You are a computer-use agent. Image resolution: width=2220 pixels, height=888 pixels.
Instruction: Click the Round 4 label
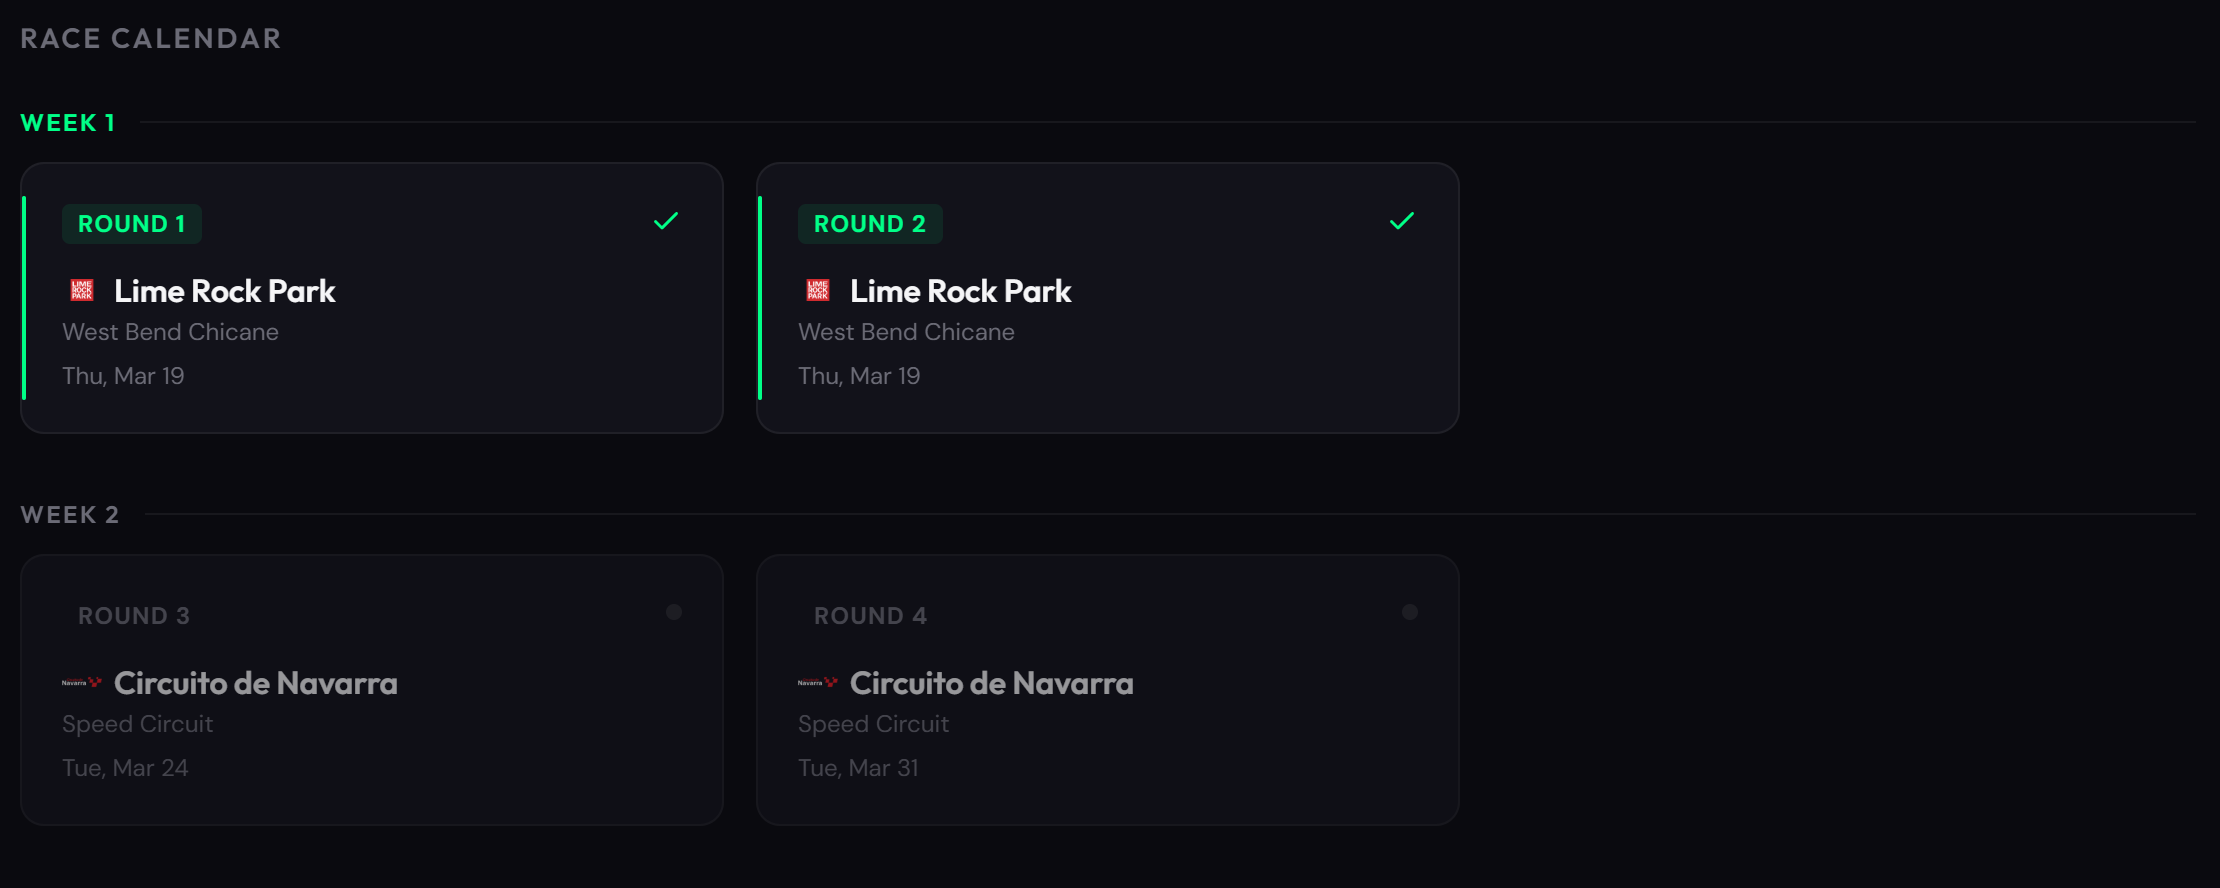pyautogui.click(x=870, y=616)
